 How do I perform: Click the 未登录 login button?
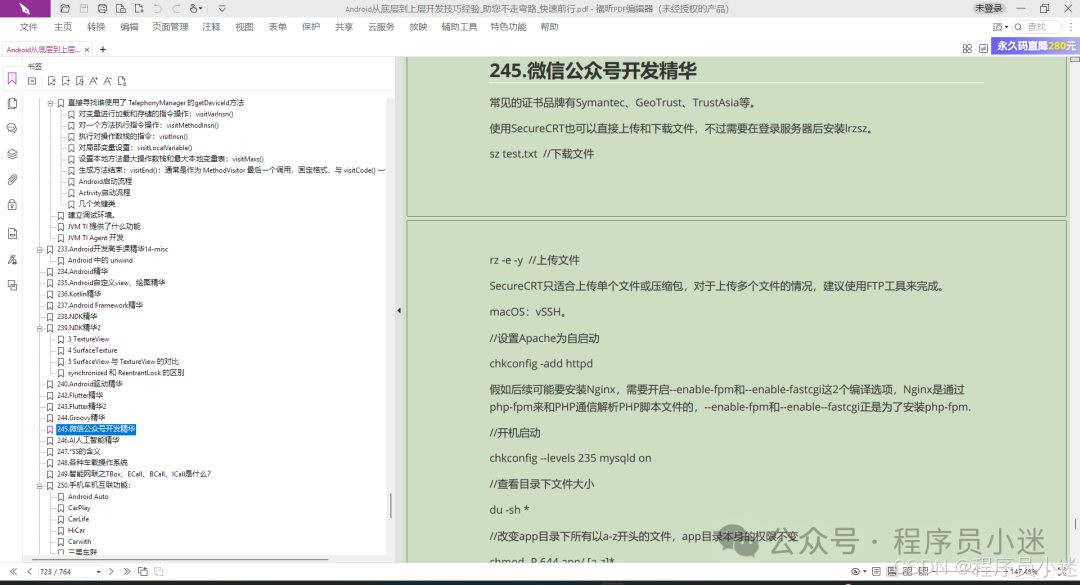click(x=988, y=8)
